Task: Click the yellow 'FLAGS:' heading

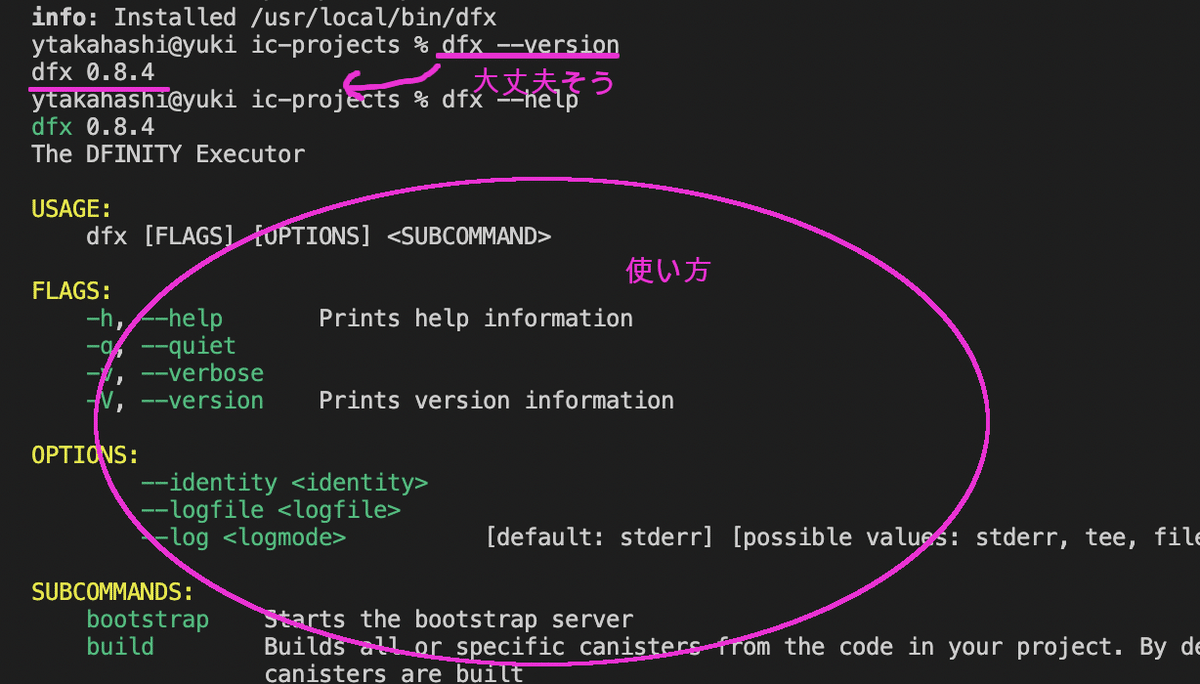Action: pos(72,291)
